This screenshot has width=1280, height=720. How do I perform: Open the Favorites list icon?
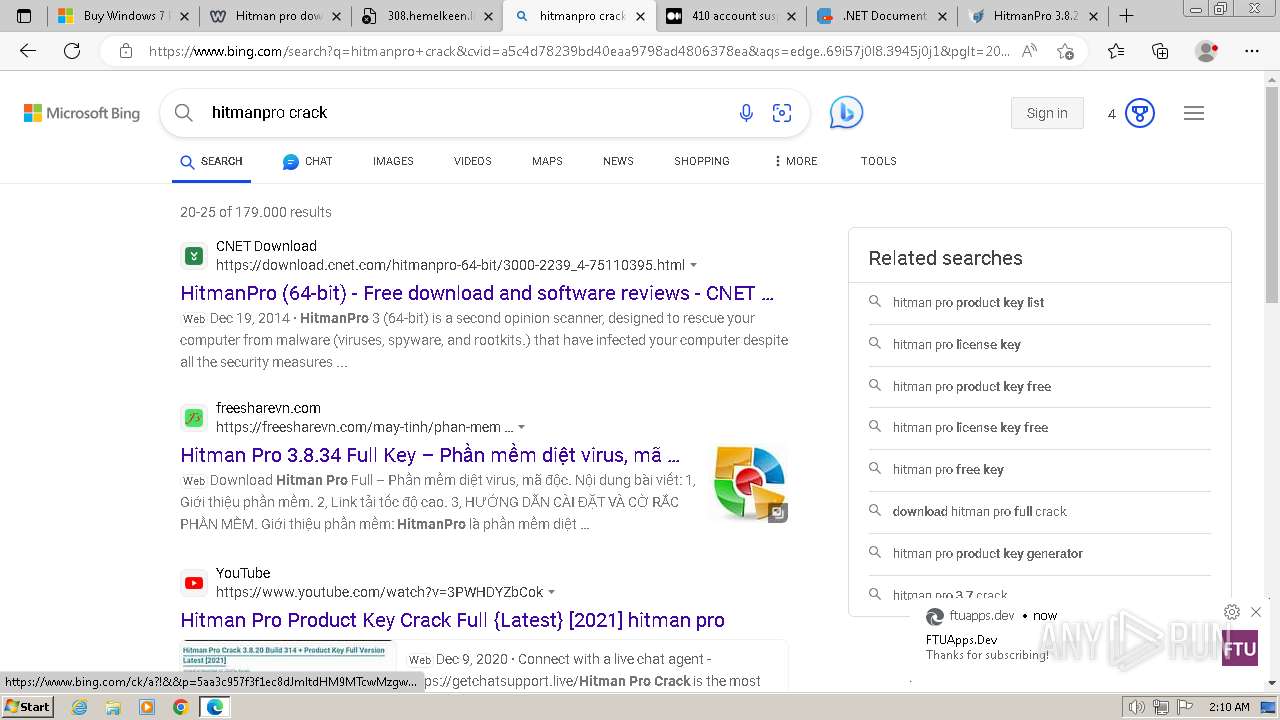tap(1116, 51)
